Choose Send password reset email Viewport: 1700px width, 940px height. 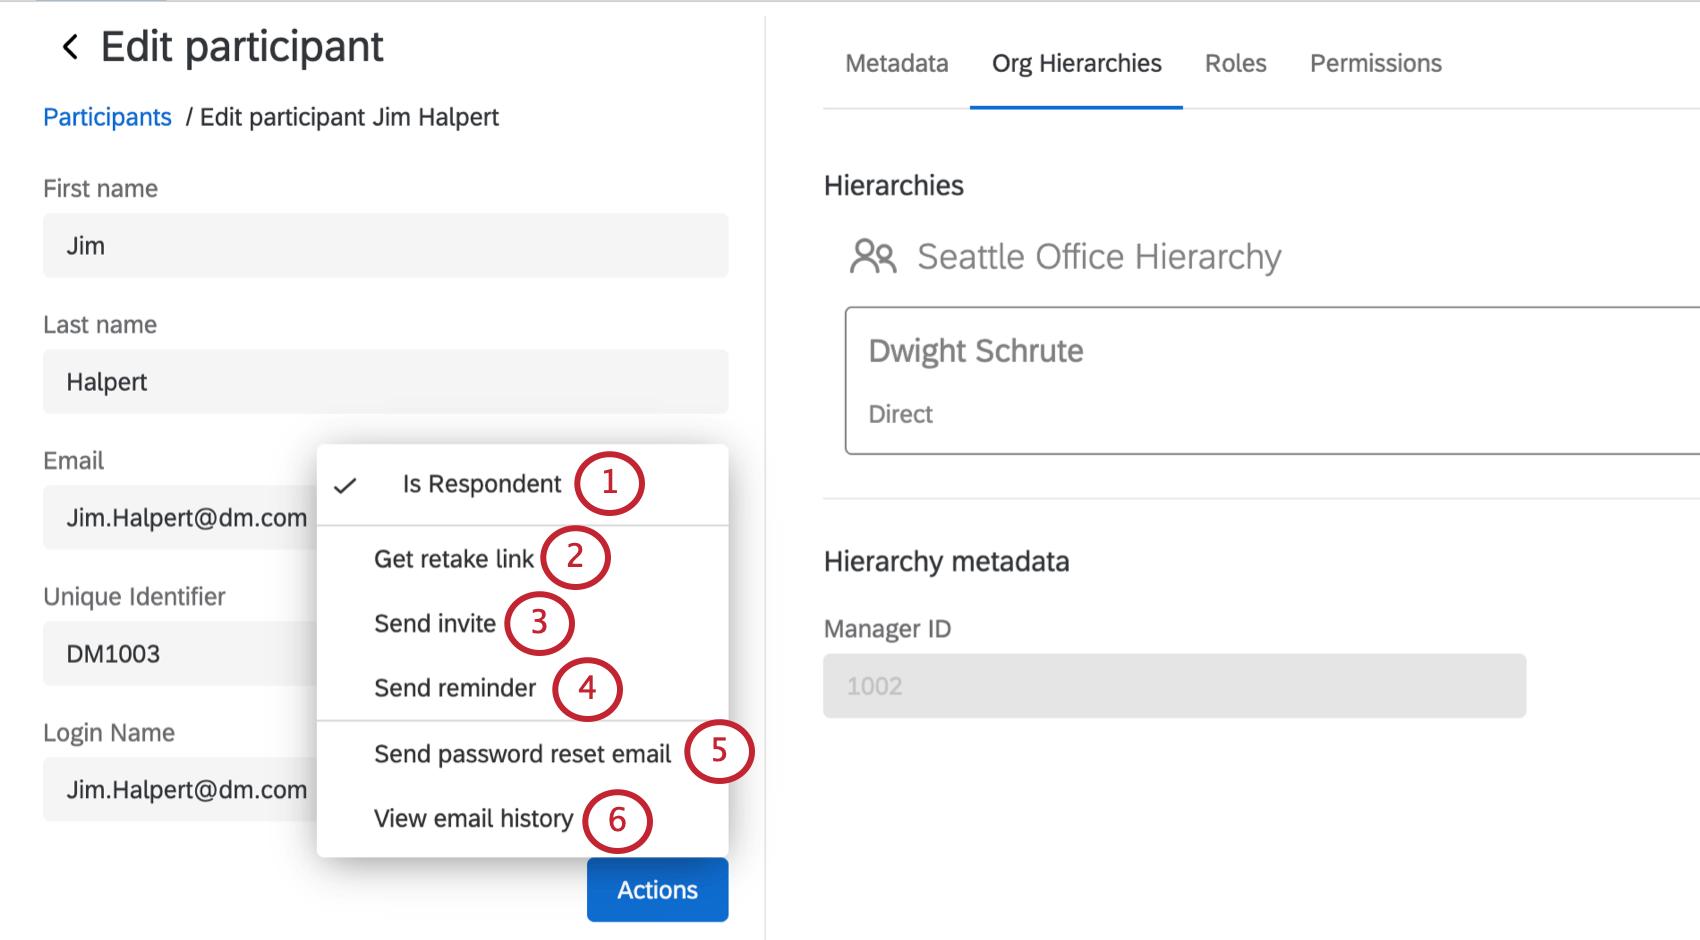tap(523, 754)
